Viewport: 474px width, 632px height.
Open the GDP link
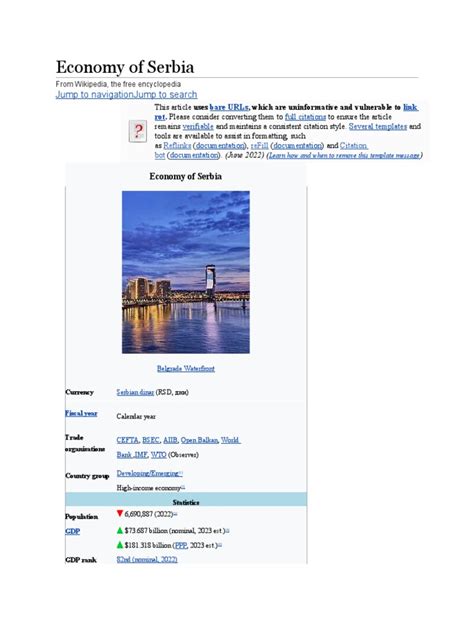coord(73,531)
